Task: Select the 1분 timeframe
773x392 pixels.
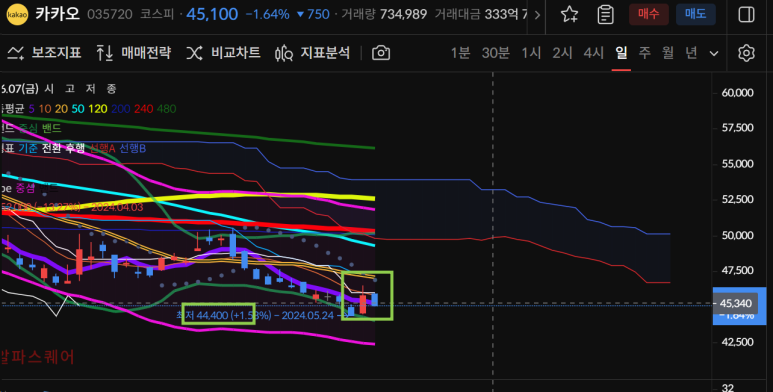Action: pos(460,53)
